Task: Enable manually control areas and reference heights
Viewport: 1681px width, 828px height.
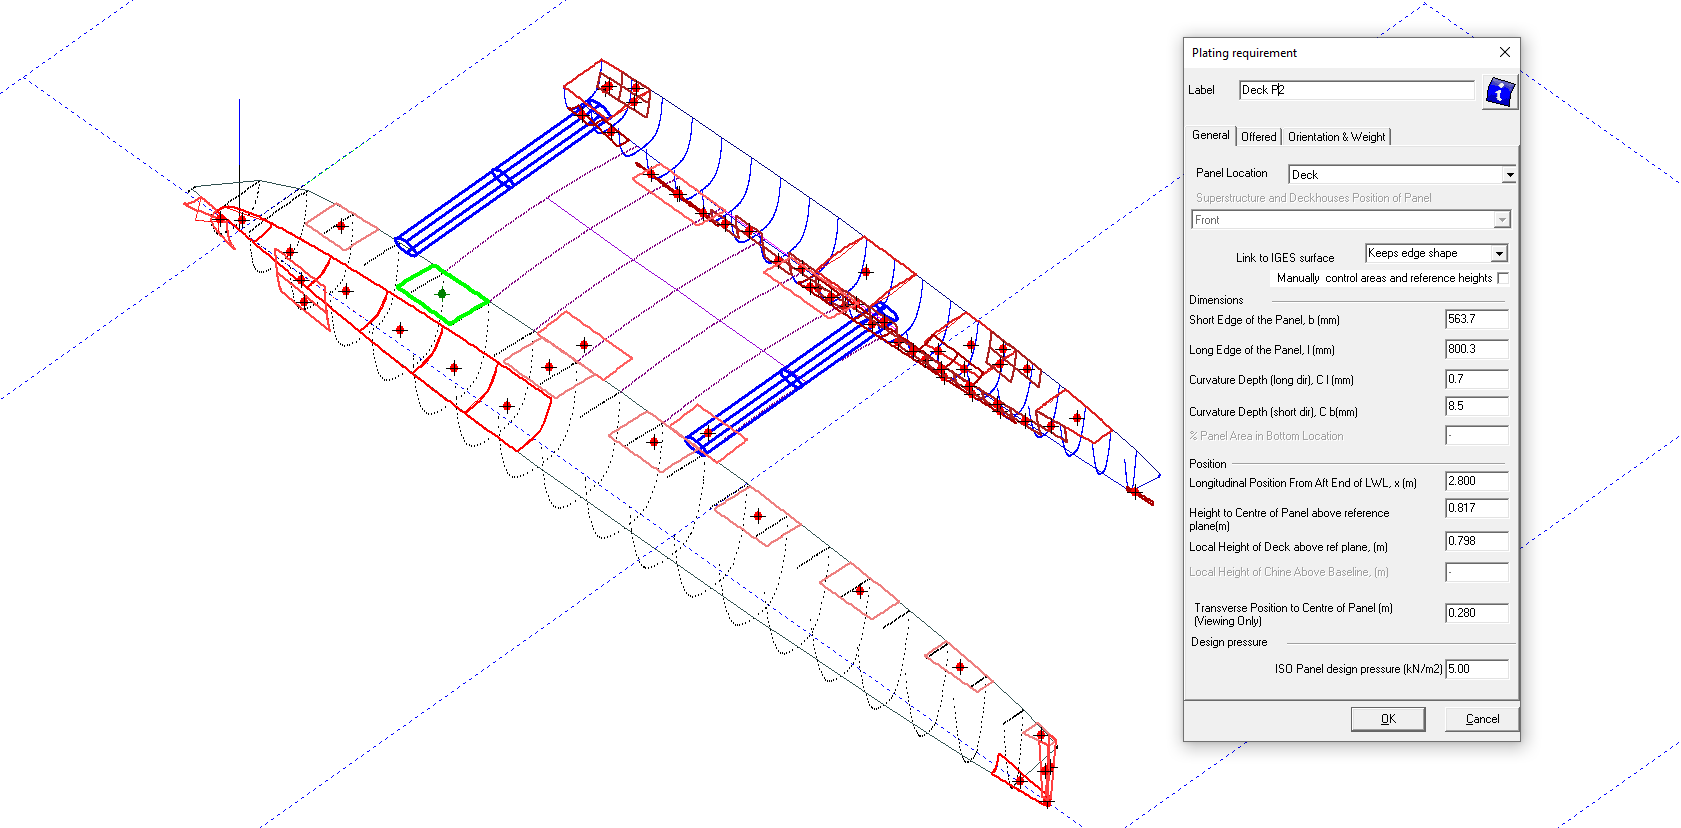Action: (1503, 278)
